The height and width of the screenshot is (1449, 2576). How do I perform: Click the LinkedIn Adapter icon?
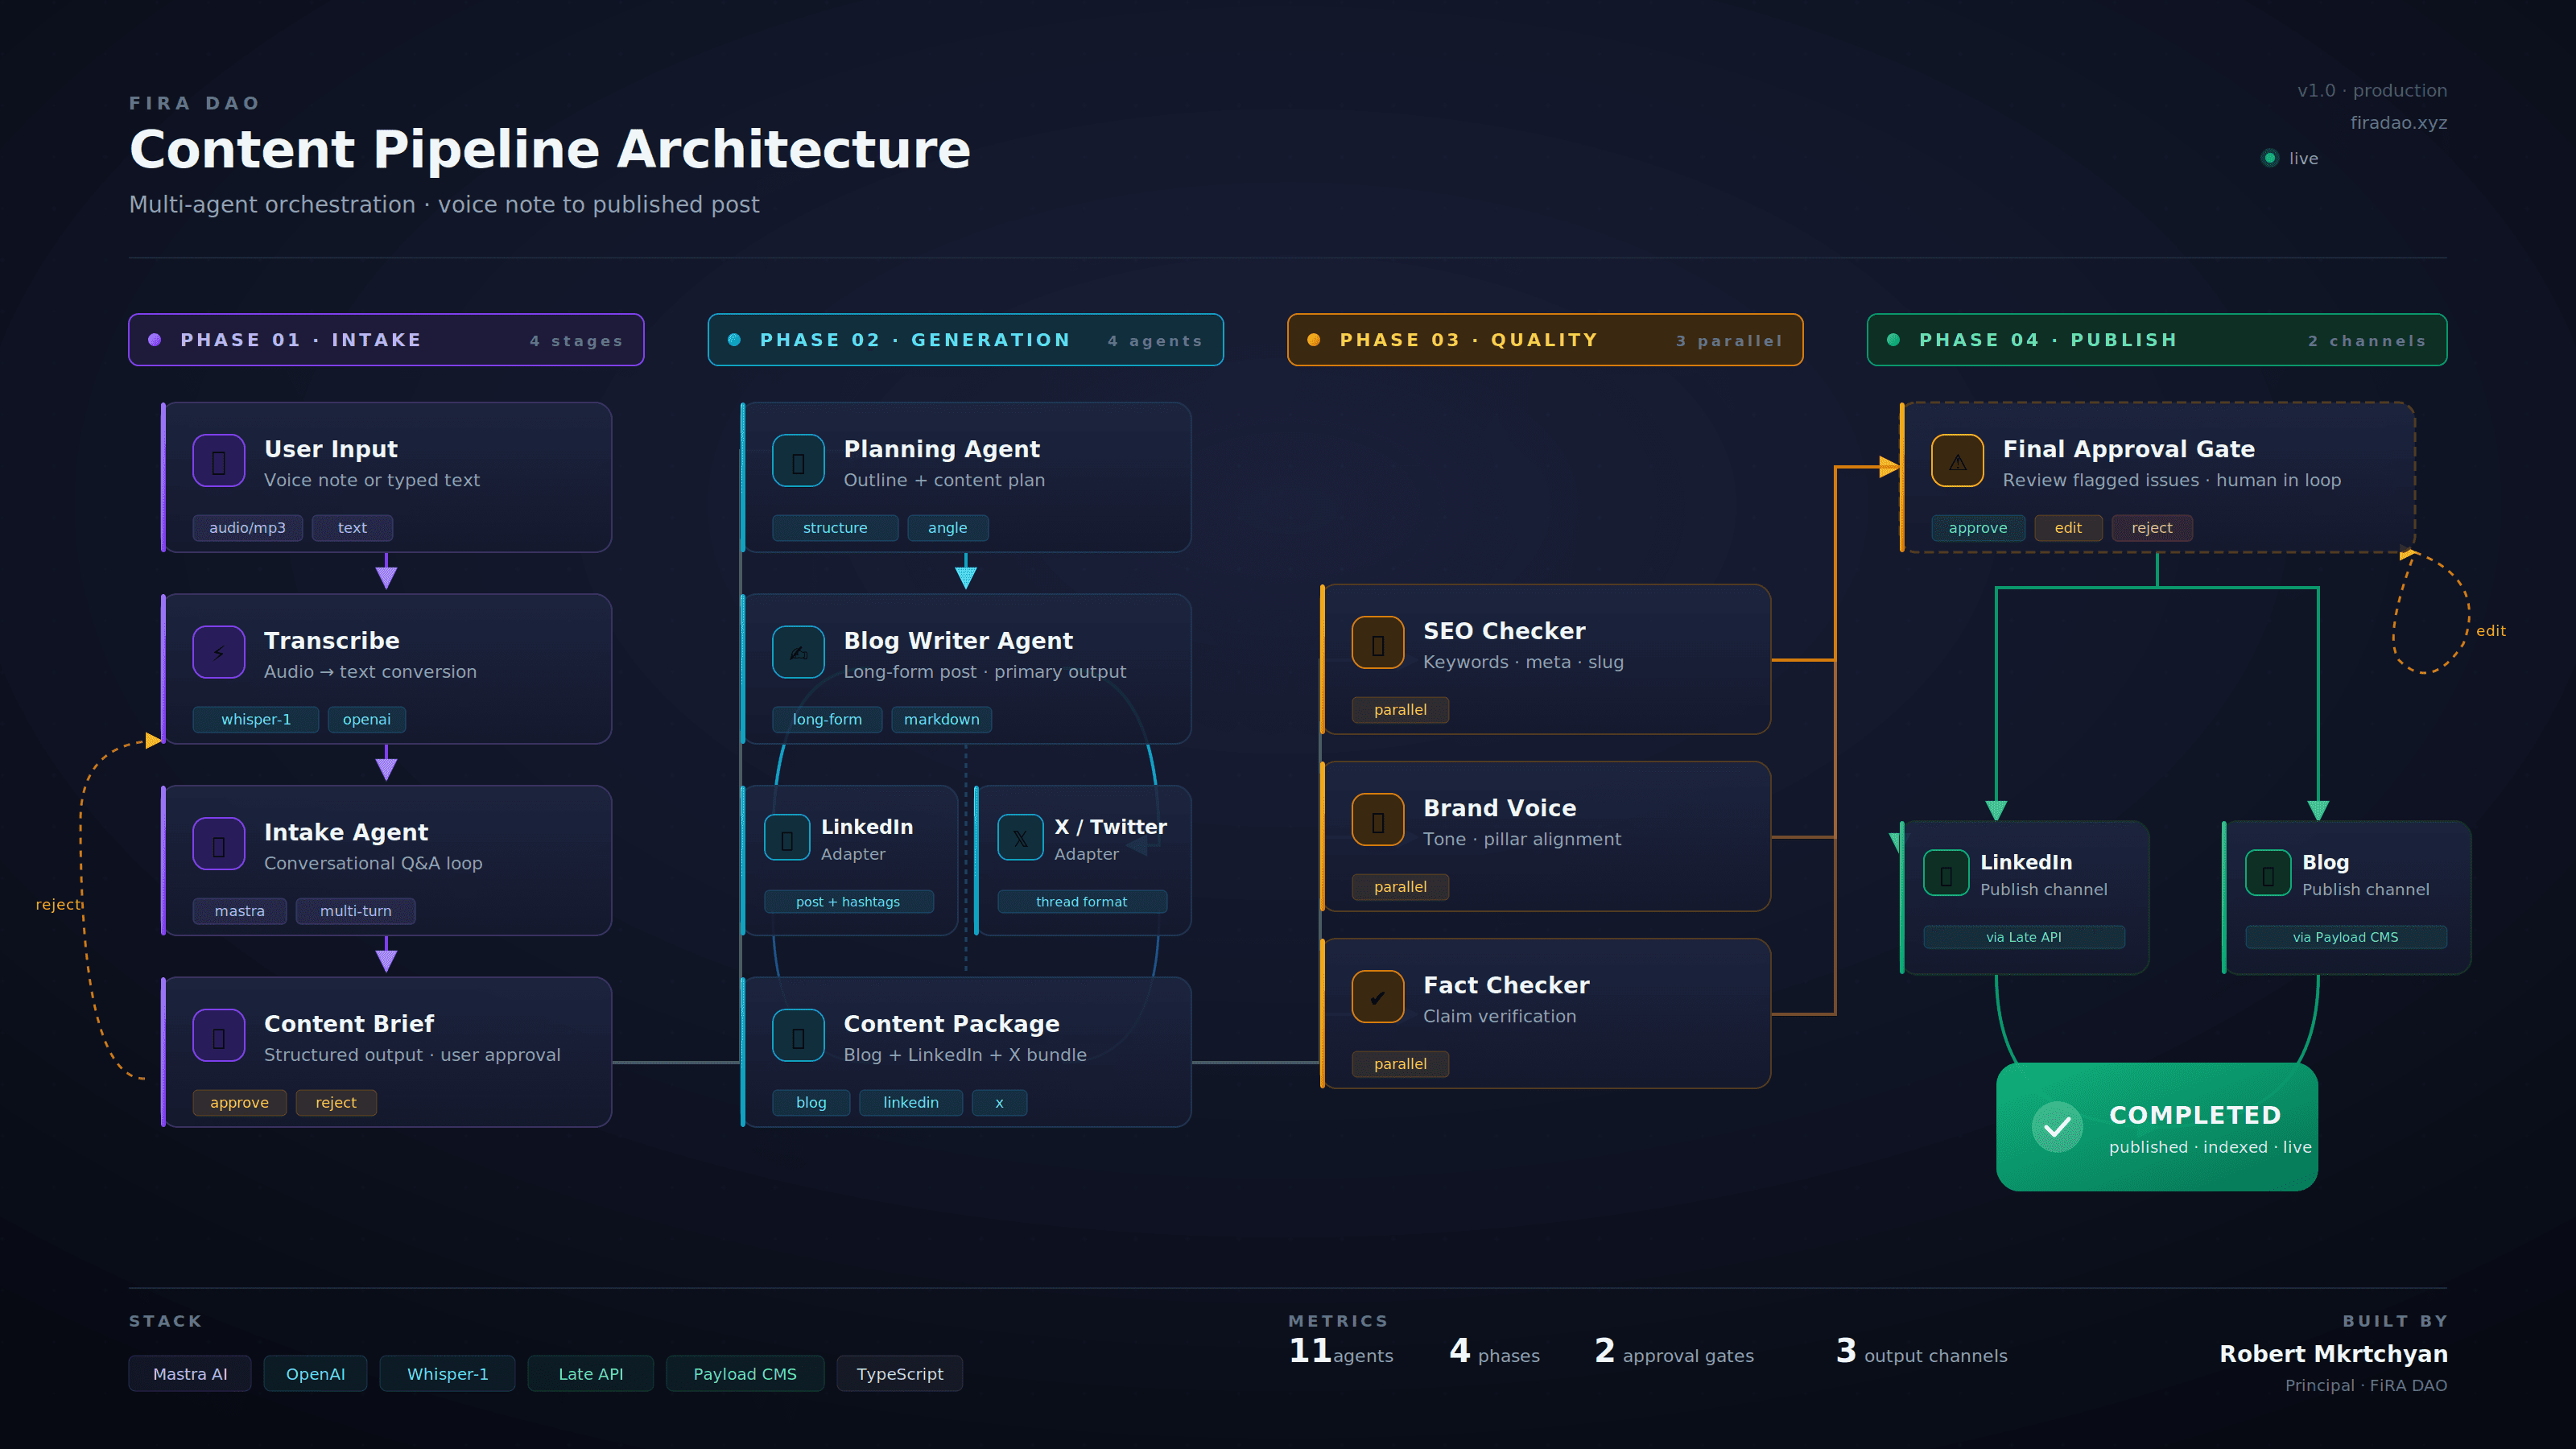(787, 838)
